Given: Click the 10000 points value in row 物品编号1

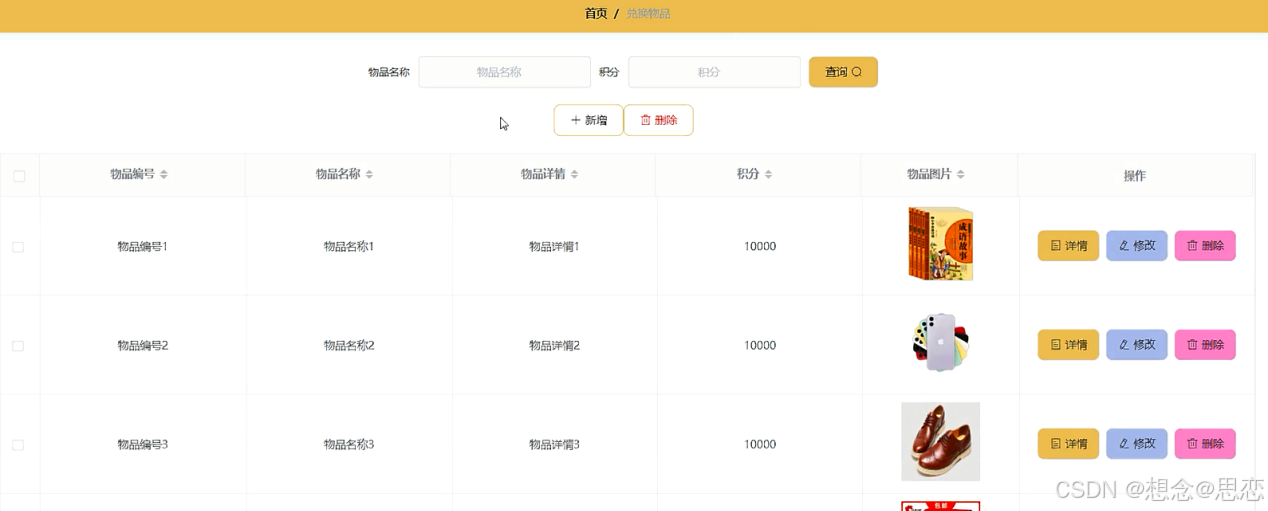Looking at the screenshot, I should coord(760,246).
